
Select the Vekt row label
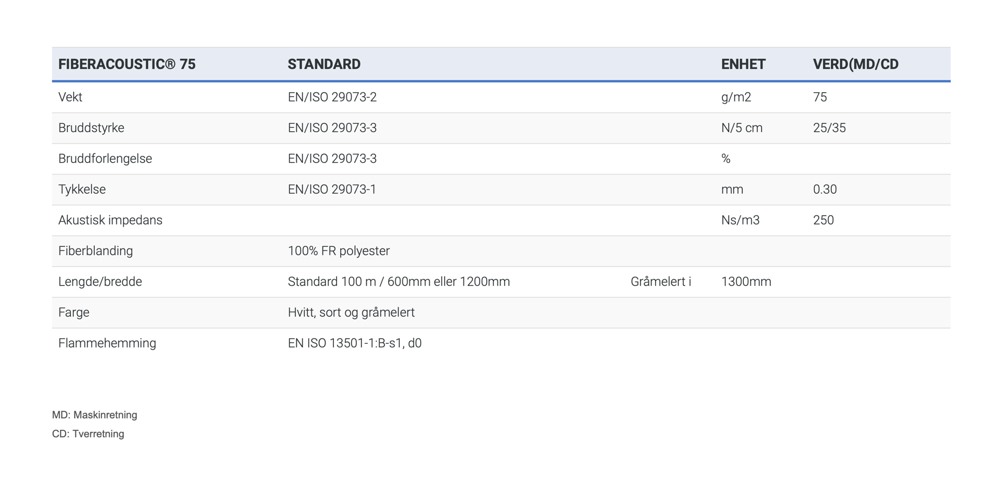pyautogui.click(x=70, y=97)
